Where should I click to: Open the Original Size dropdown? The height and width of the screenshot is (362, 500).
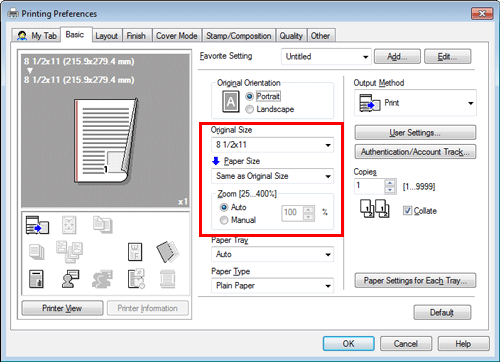pyautogui.click(x=272, y=145)
